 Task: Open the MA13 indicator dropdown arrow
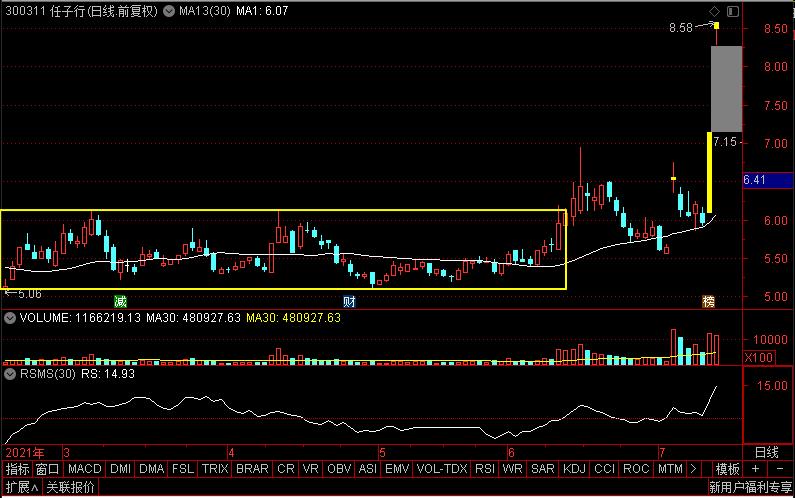tap(169, 11)
